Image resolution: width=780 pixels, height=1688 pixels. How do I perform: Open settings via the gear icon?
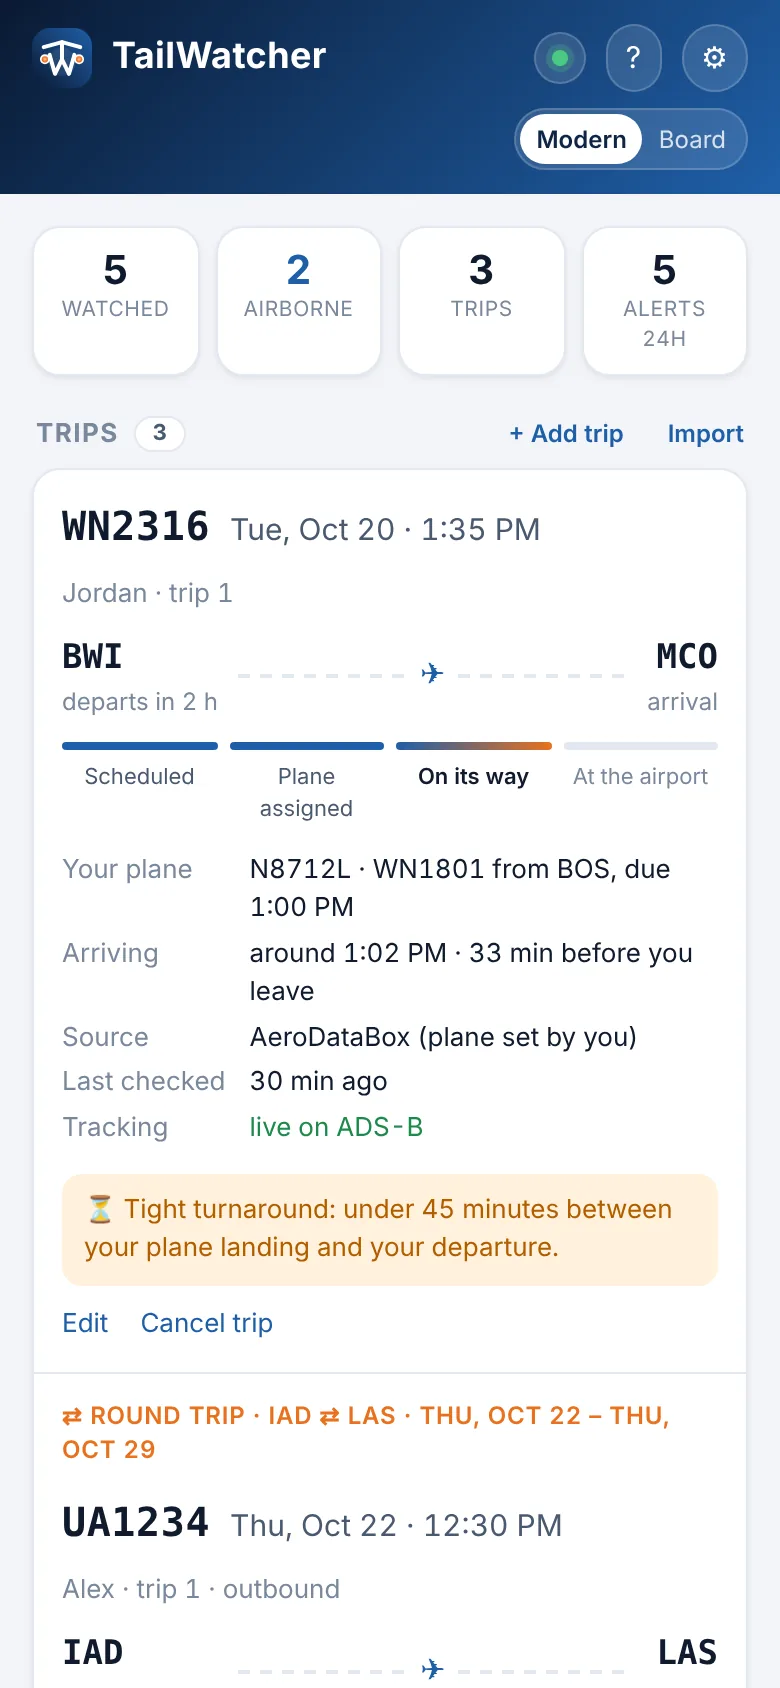(714, 58)
